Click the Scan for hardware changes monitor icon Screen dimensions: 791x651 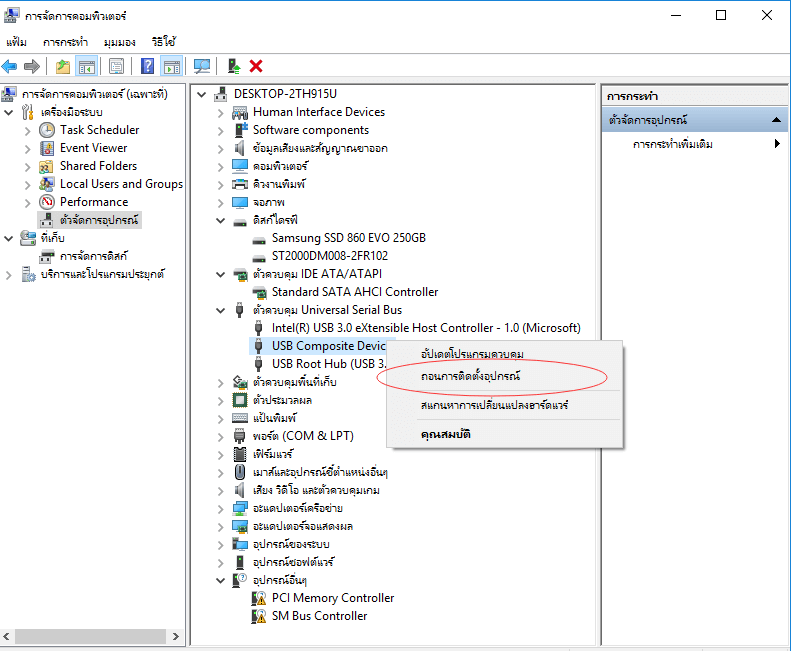point(202,66)
